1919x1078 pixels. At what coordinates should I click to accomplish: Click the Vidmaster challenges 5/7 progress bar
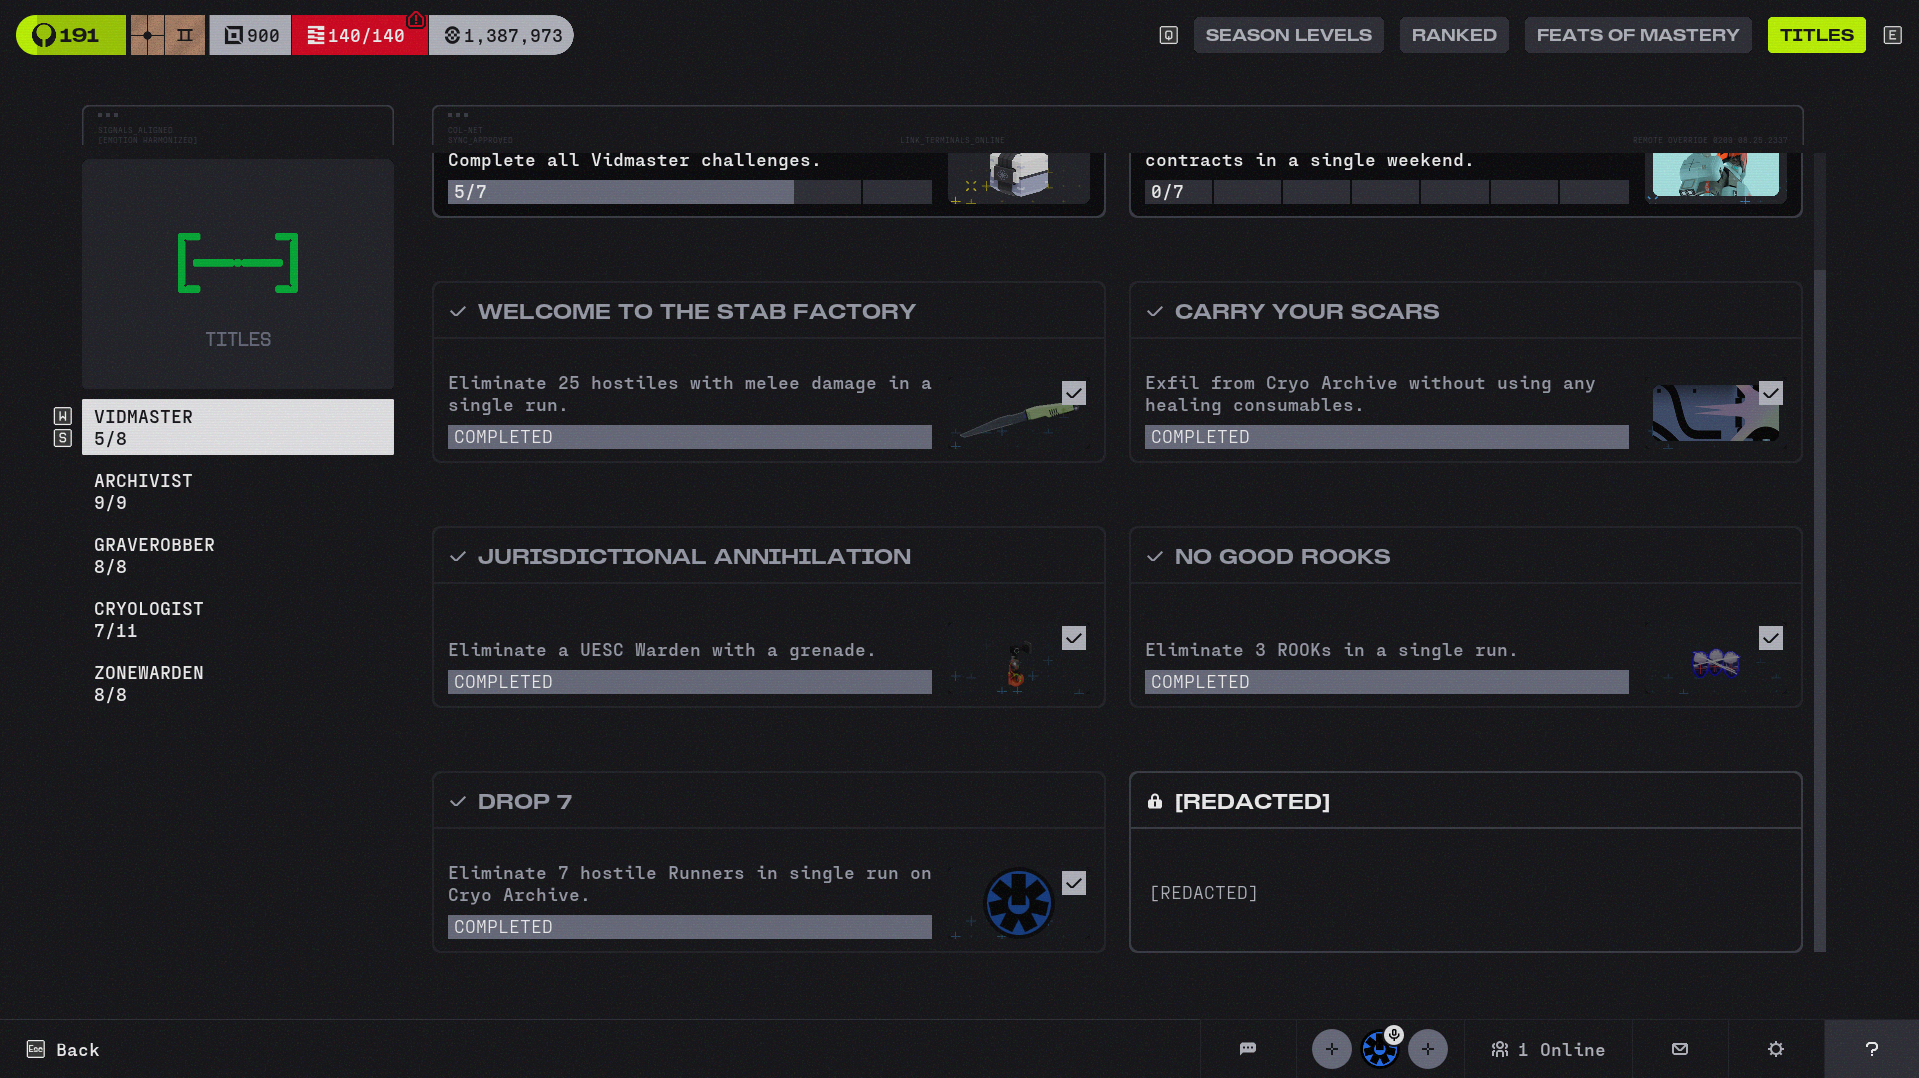coord(689,192)
